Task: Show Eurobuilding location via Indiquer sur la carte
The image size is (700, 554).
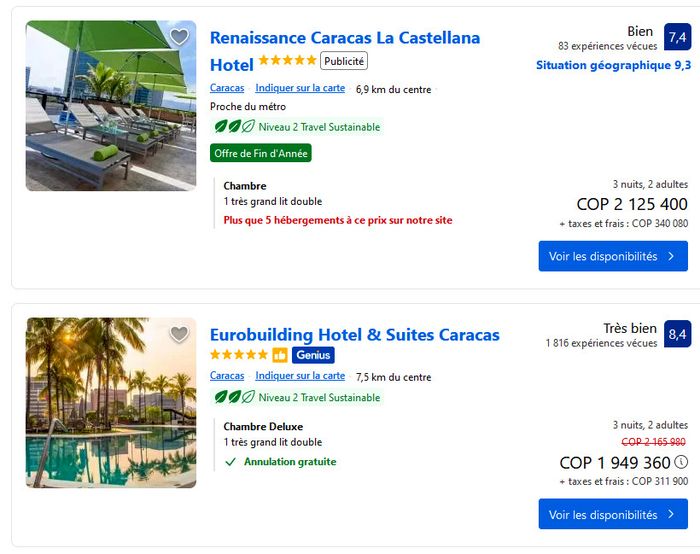Action: pyautogui.click(x=300, y=376)
